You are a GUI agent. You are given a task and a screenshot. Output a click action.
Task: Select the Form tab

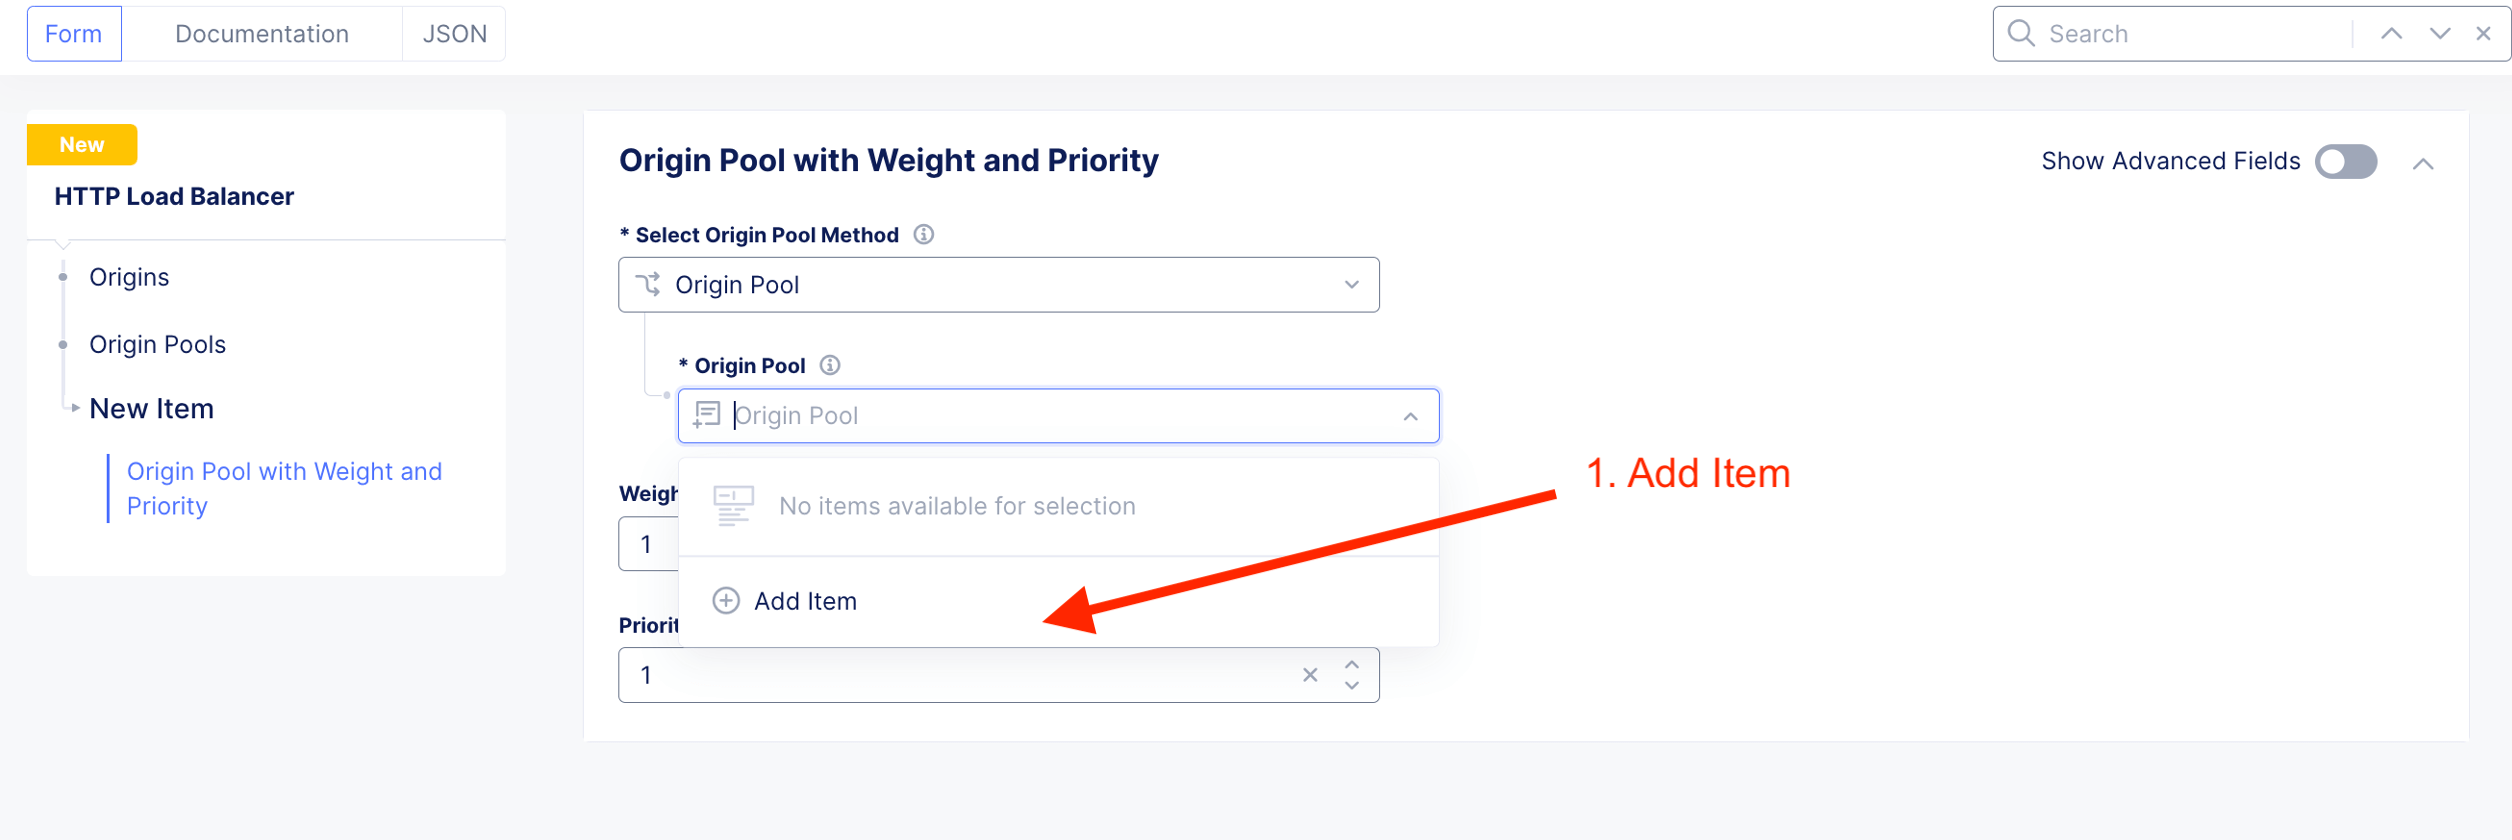tap(74, 34)
